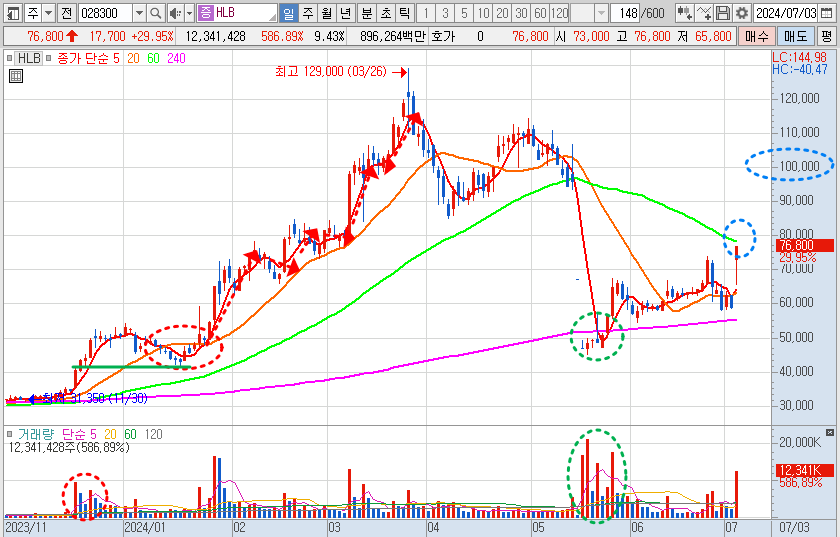Viewport: 840px width, 537px height.
Task: Click the '종가 단순 5' moving average label
Action: pos(88,58)
